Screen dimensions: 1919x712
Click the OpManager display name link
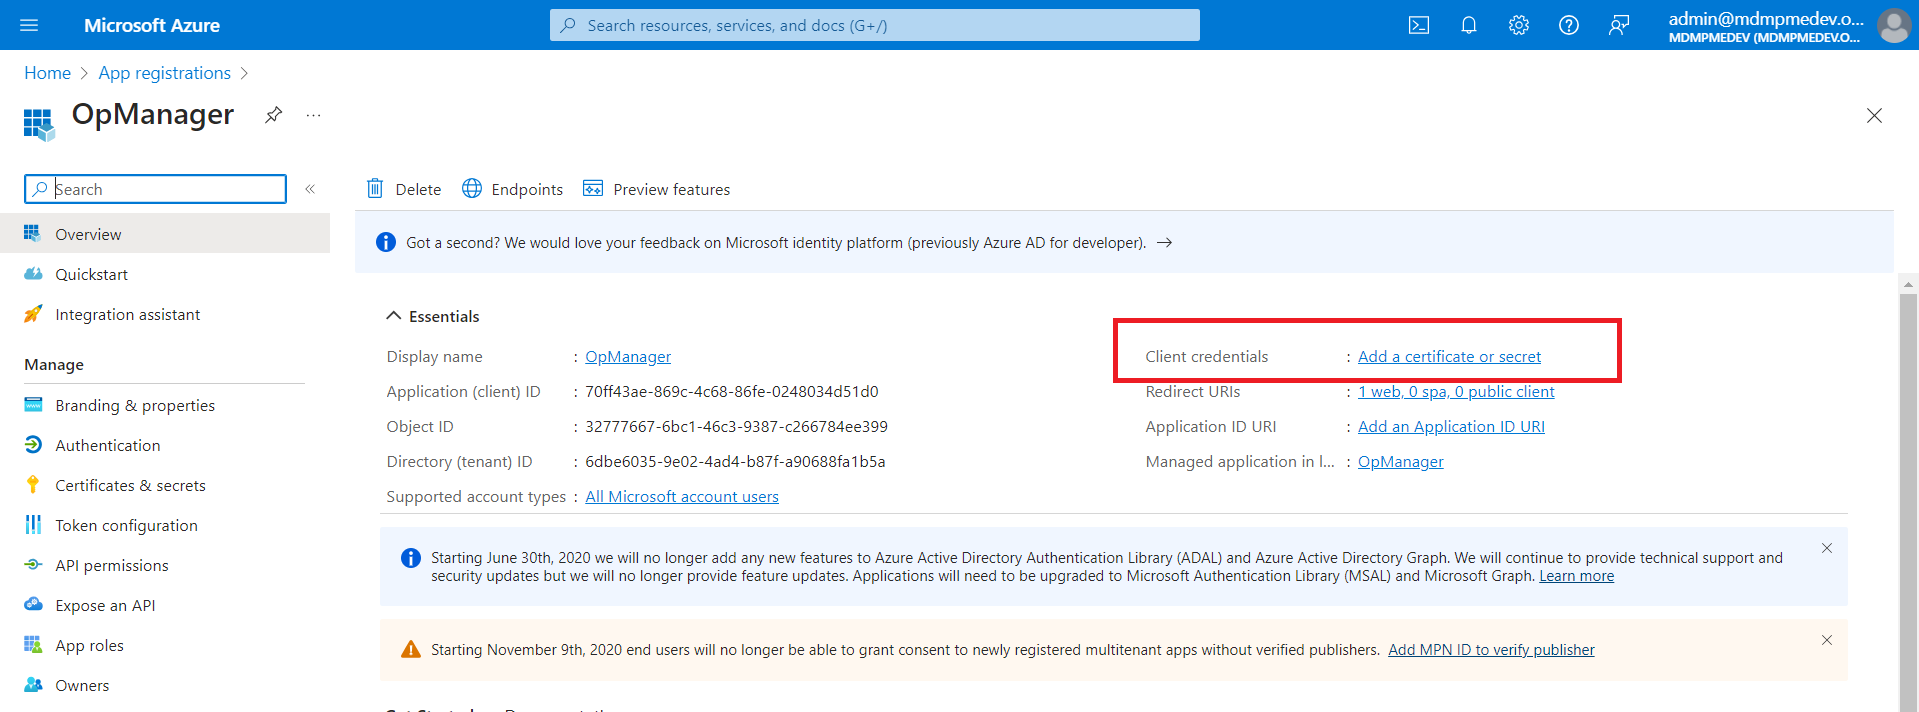tap(628, 357)
